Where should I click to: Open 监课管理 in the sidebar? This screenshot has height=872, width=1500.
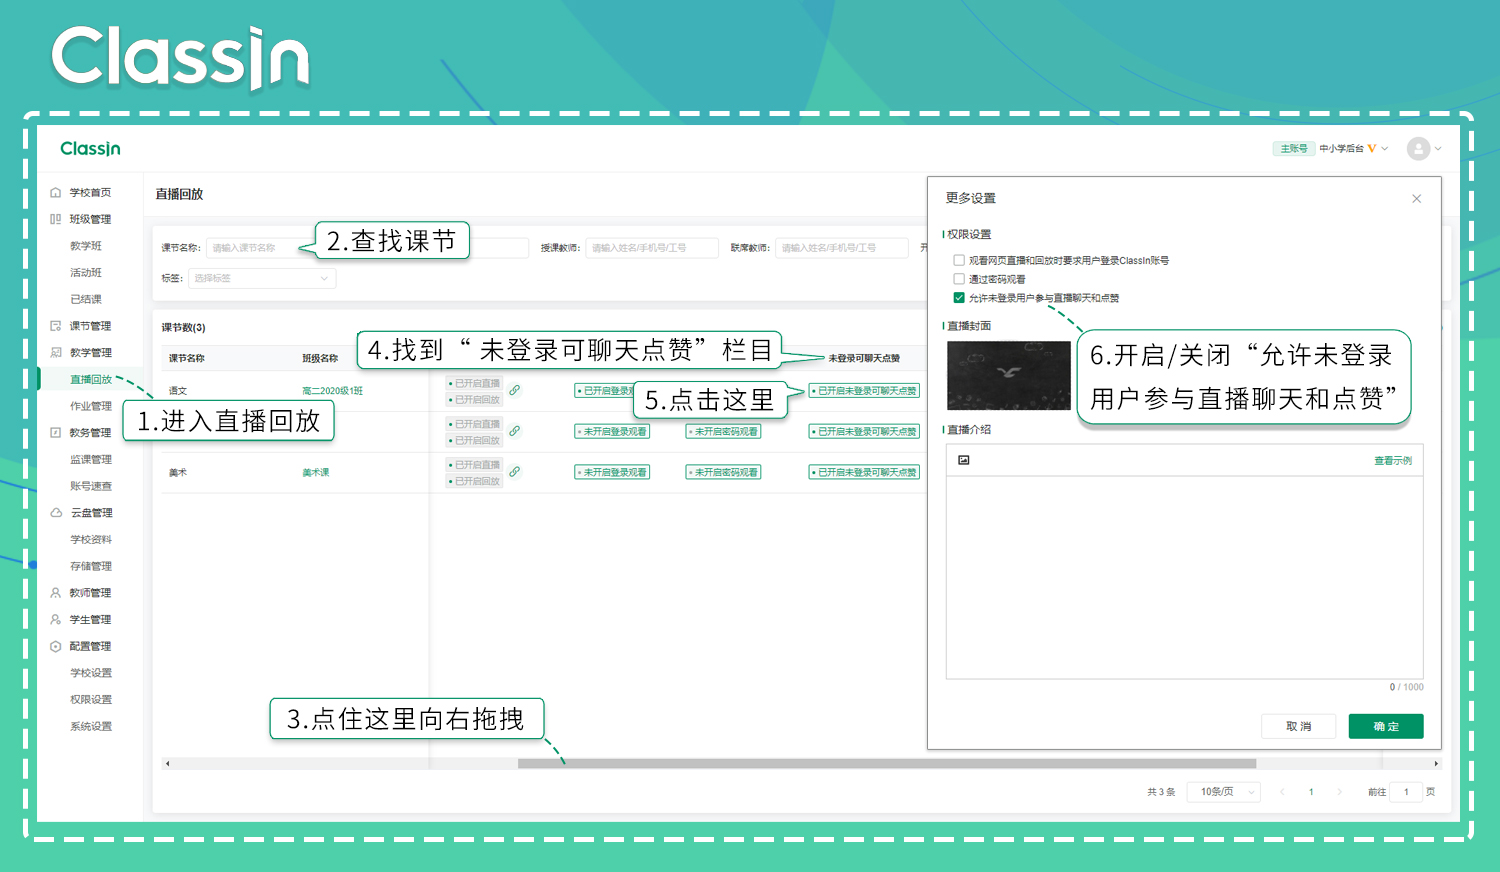pos(91,459)
